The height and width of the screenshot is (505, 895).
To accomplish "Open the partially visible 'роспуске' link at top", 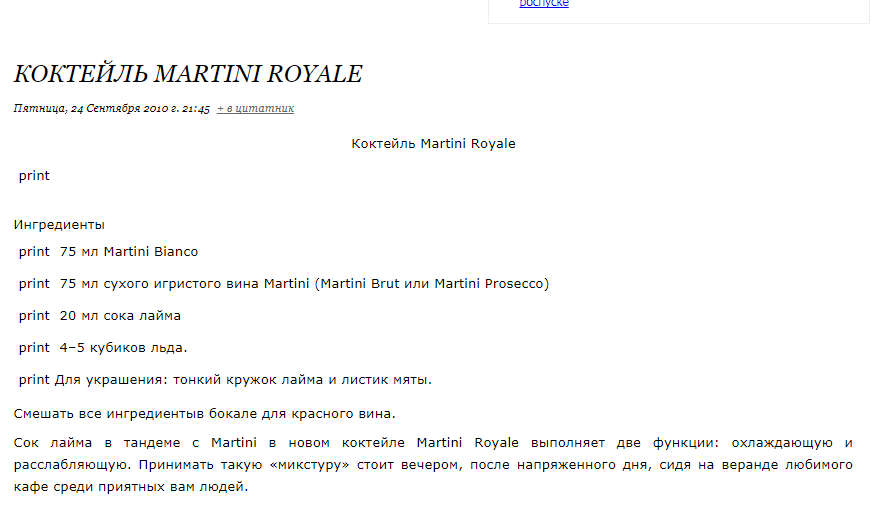I will [x=544, y=4].
